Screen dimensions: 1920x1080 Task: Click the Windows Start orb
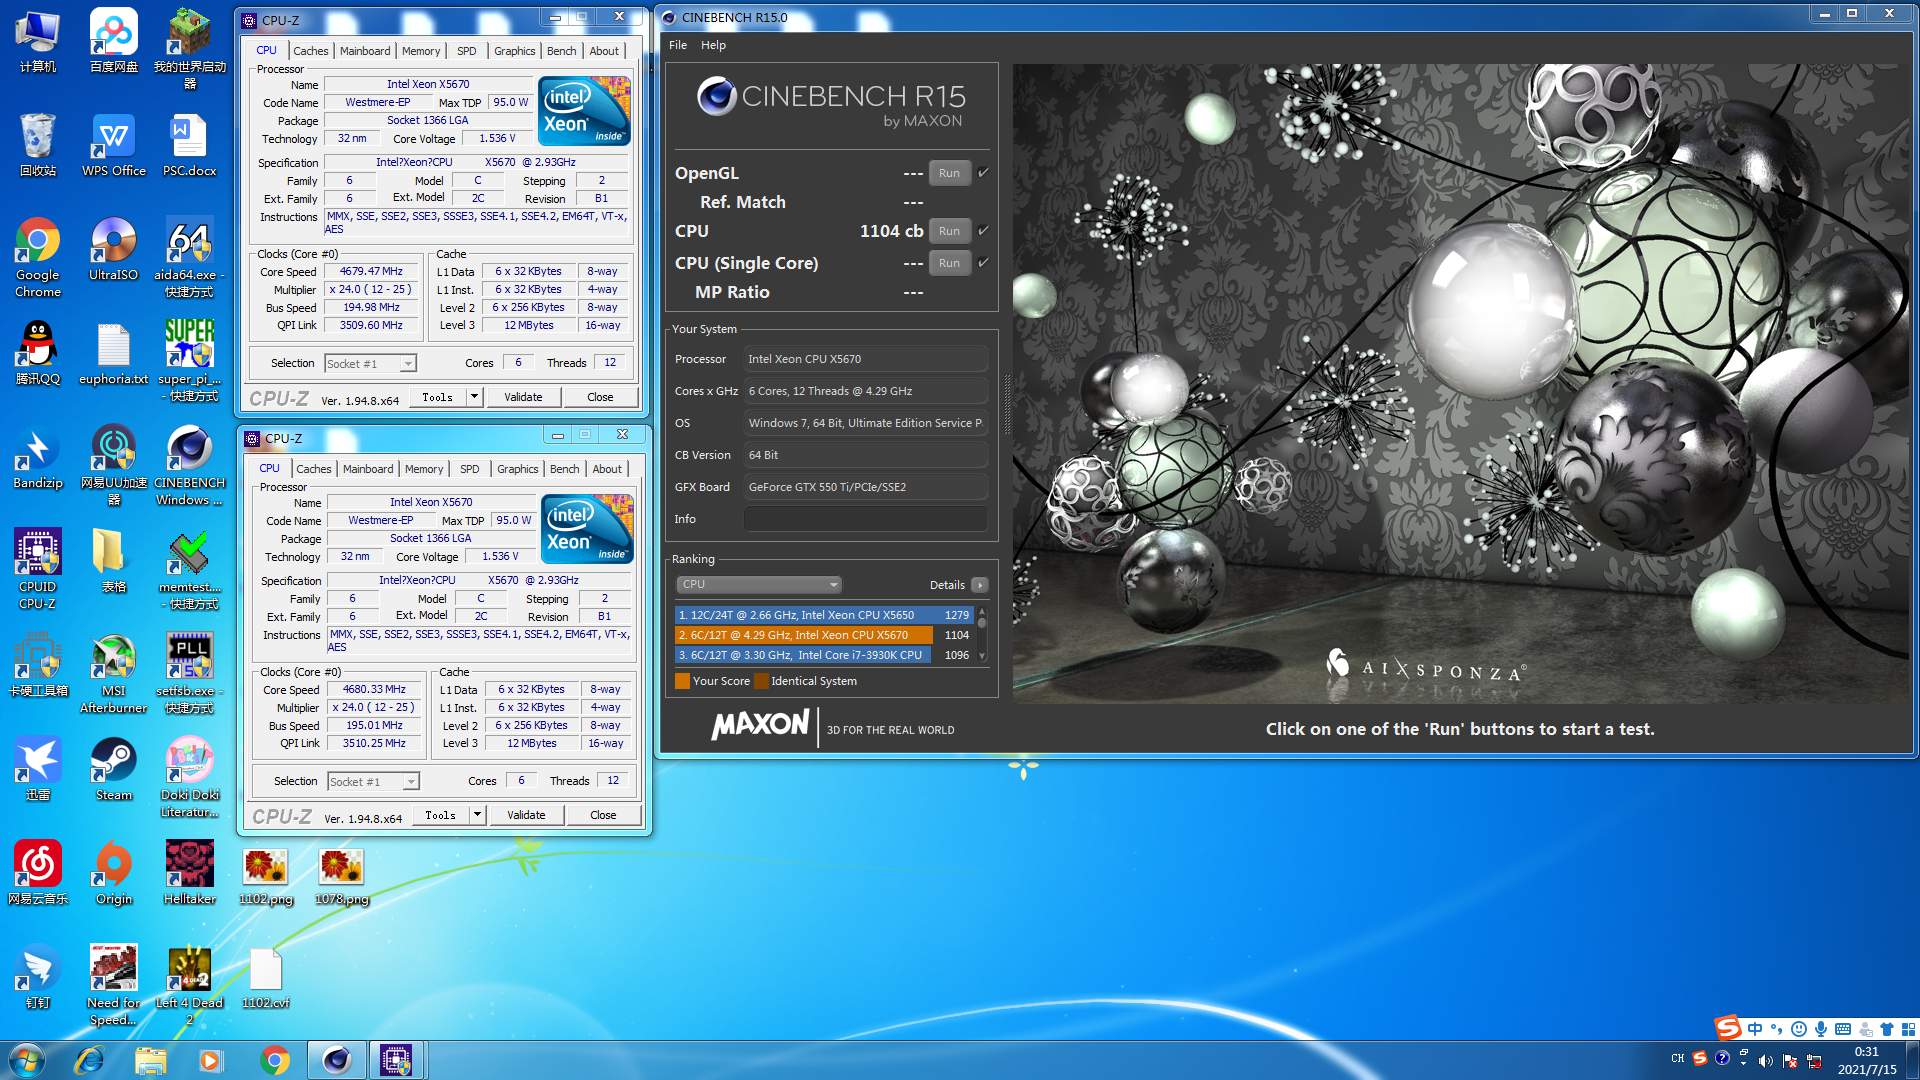pyautogui.click(x=27, y=1060)
